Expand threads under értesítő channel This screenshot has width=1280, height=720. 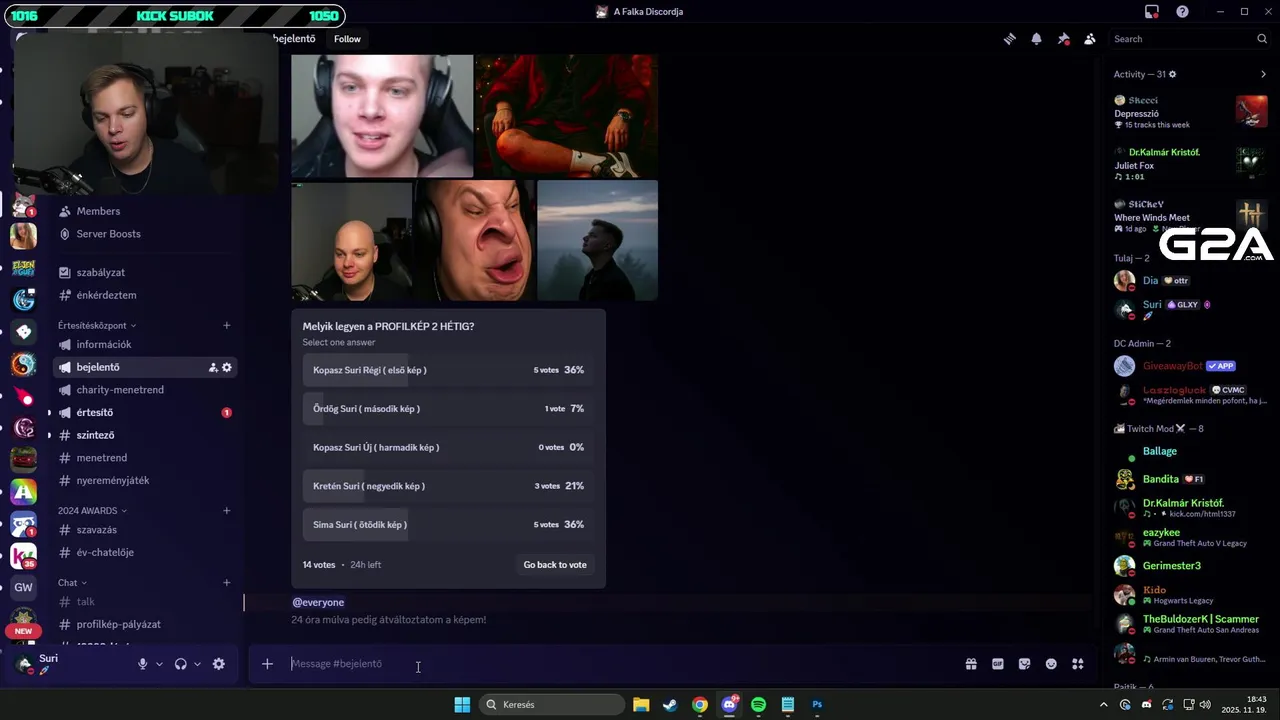coord(49,412)
